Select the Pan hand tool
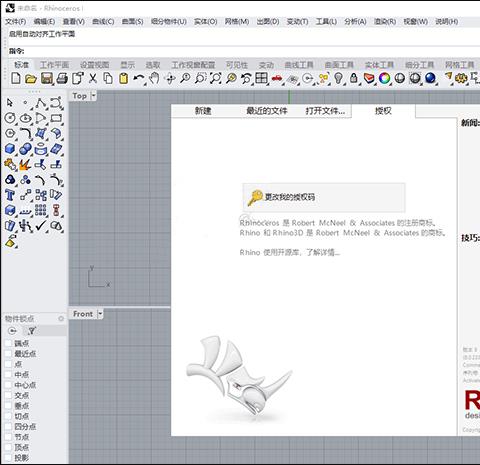This screenshot has height=465, width=480. (154, 79)
